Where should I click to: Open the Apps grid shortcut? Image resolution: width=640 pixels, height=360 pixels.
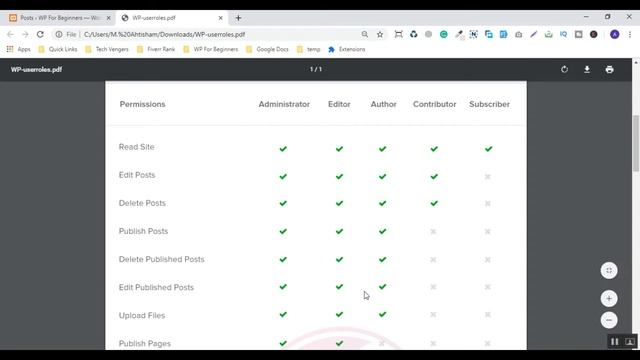pos(18,49)
